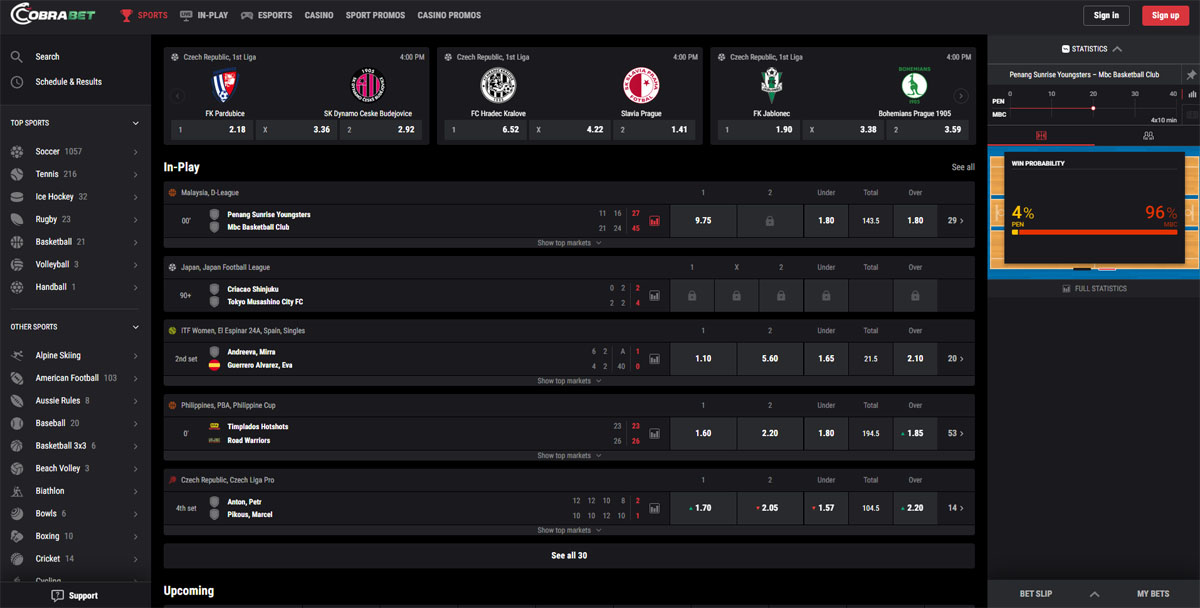Bet on Bohemians Prague 1905 at 3.59
Viewport: 1200px width, 608px height.
tap(926, 130)
